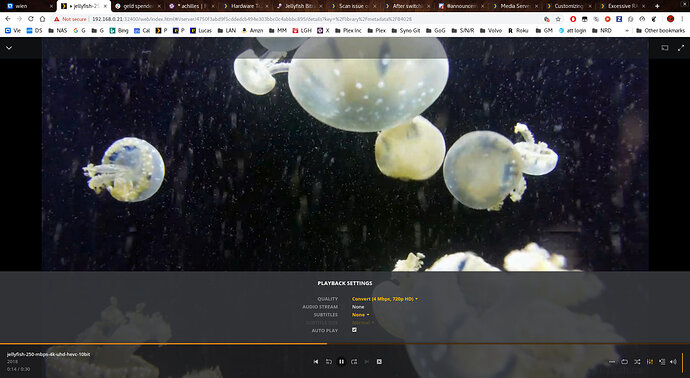Open the cast screen icon at the player's top right
The height and width of the screenshot is (378, 690).
(x=665, y=48)
